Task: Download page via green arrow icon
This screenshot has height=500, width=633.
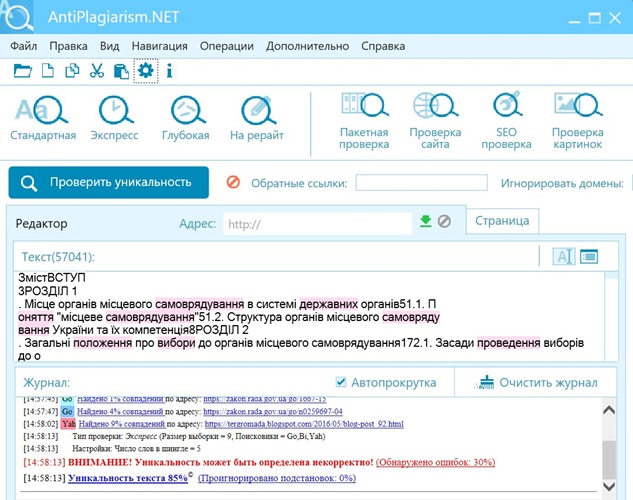Action: click(x=425, y=221)
